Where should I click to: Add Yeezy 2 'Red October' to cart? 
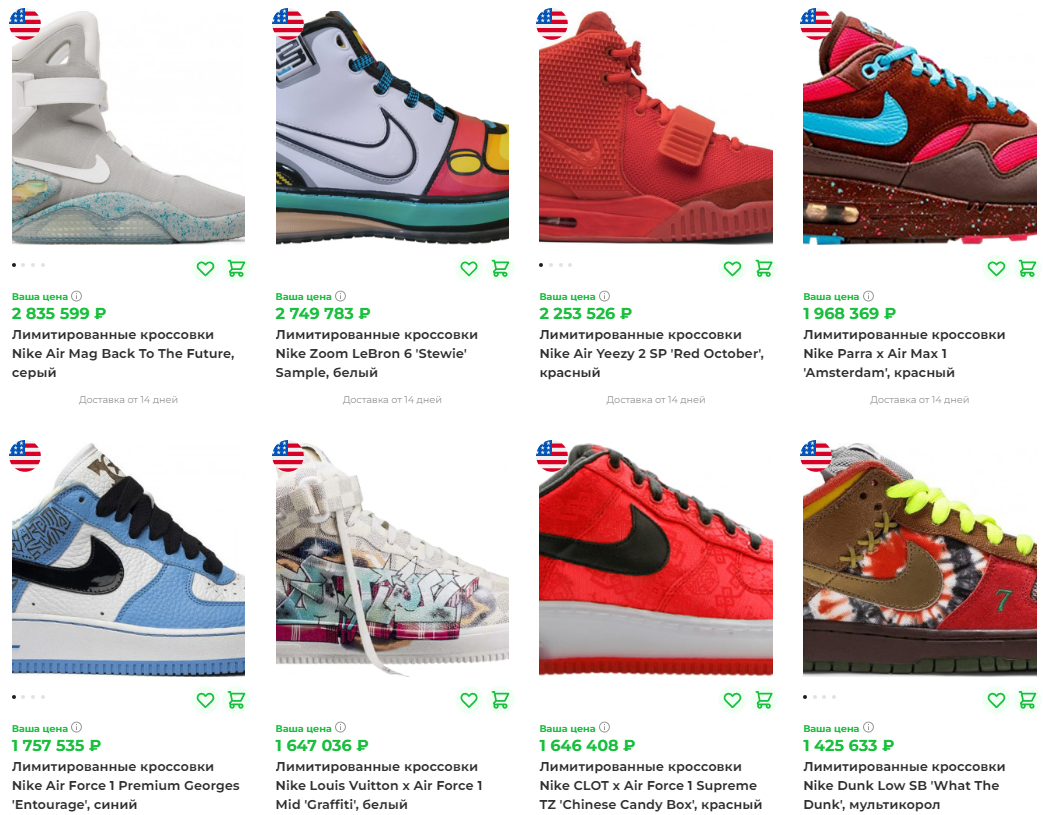(x=764, y=269)
